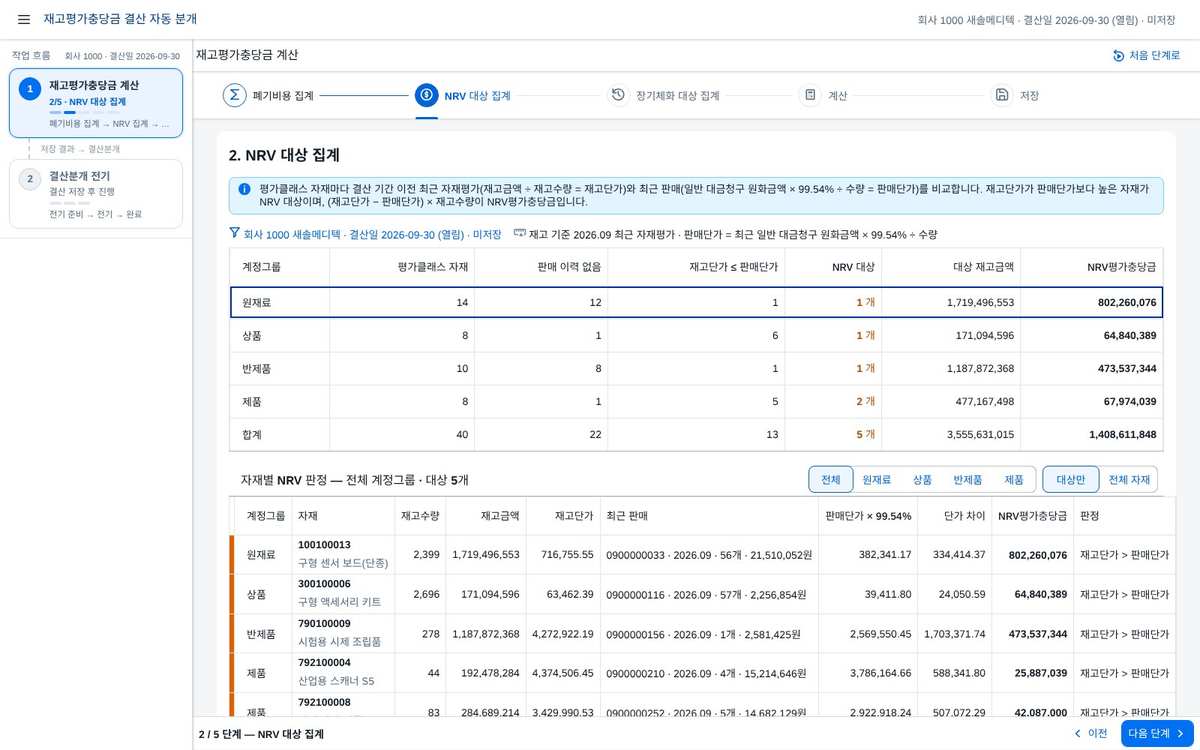Screen dimensions: 1200x750
Task: Click the NRV 대상 집계 step icon
Action: click(x=426, y=95)
